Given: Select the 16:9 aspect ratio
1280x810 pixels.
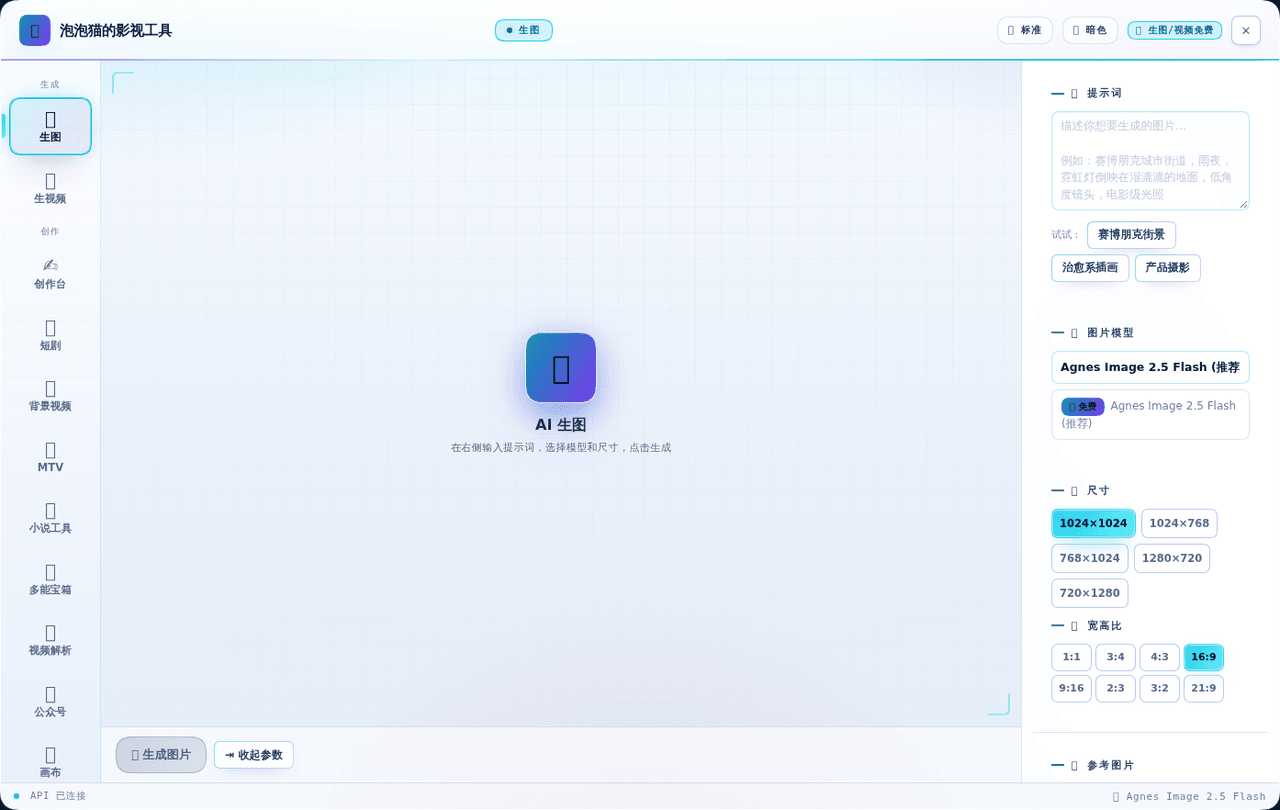Looking at the screenshot, I should (x=1203, y=657).
